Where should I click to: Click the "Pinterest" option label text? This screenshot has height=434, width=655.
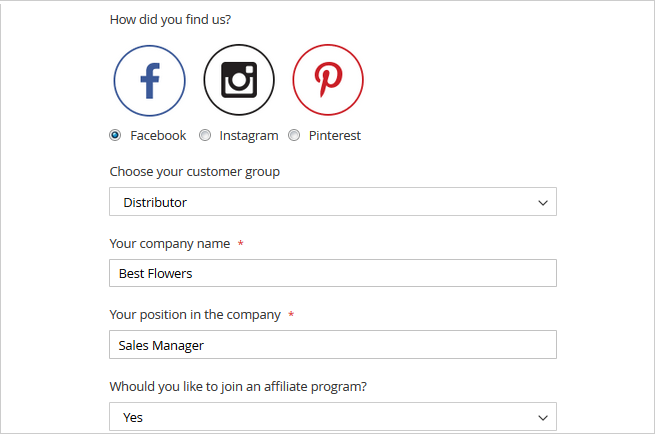click(x=335, y=135)
